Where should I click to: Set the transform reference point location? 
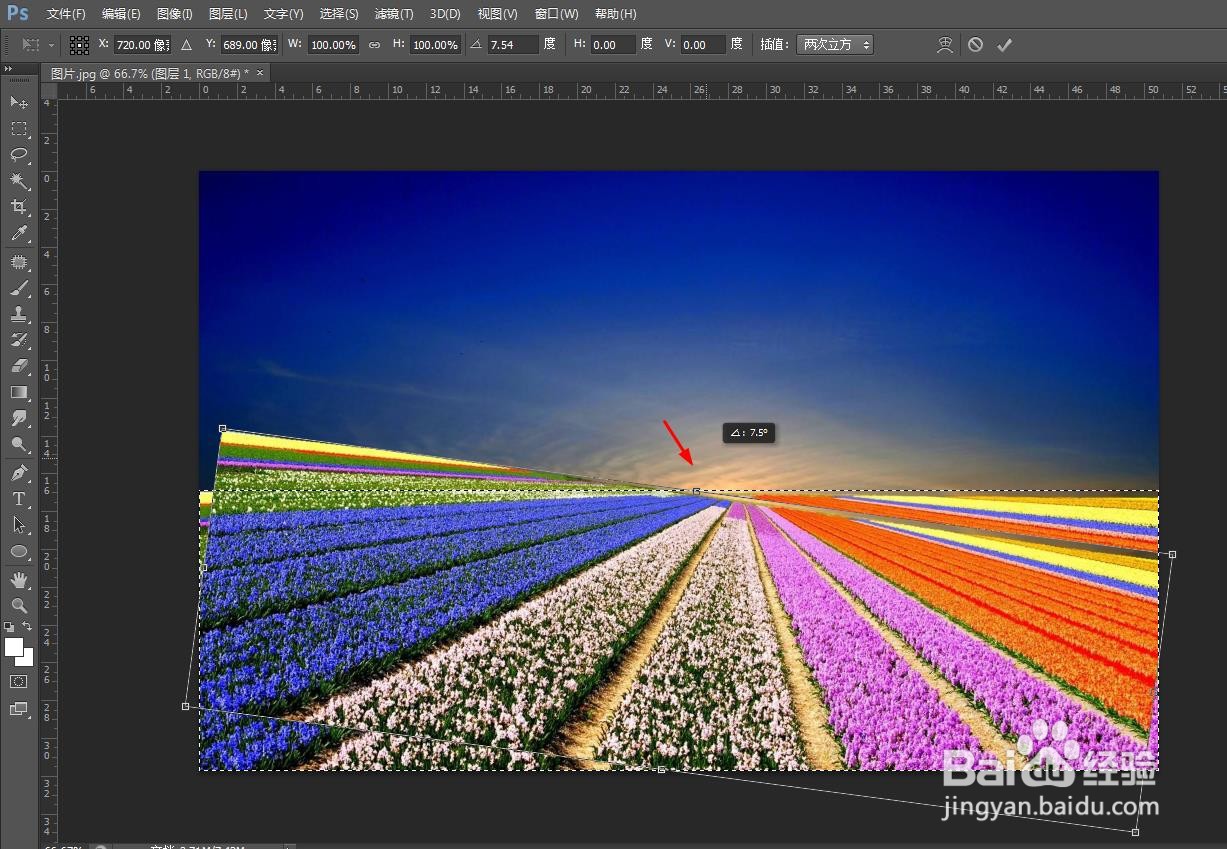click(x=79, y=45)
